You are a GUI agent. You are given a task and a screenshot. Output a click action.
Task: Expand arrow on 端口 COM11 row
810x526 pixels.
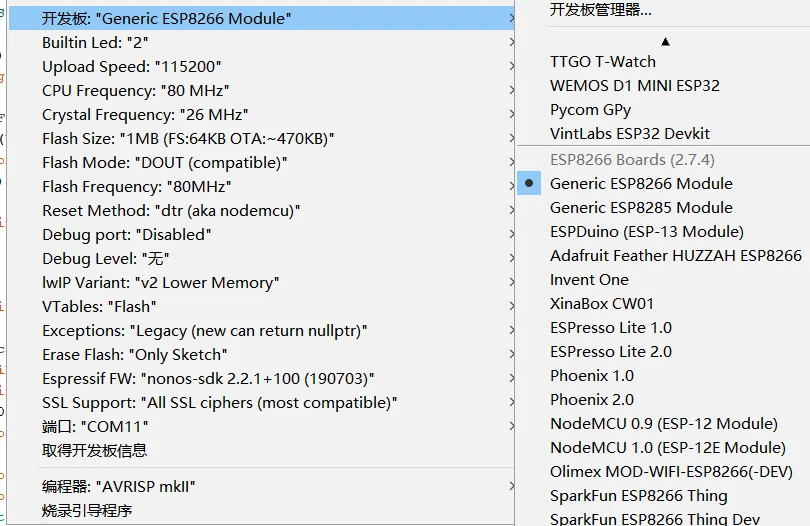pos(511,427)
